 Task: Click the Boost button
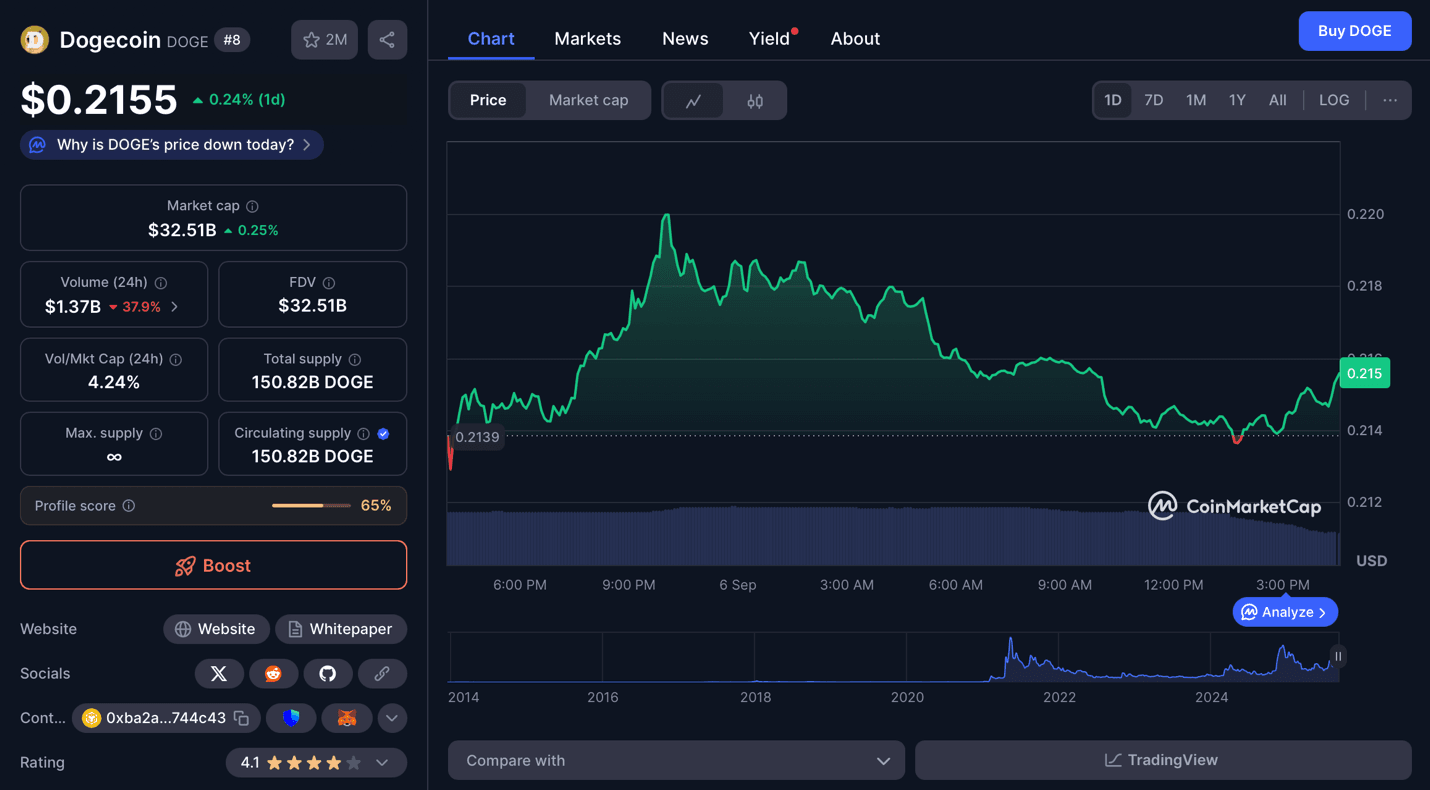(x=213, y=566)
